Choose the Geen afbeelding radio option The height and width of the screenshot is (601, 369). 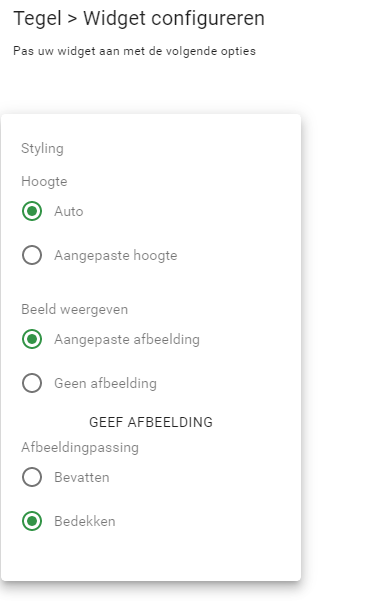(32, 383)
